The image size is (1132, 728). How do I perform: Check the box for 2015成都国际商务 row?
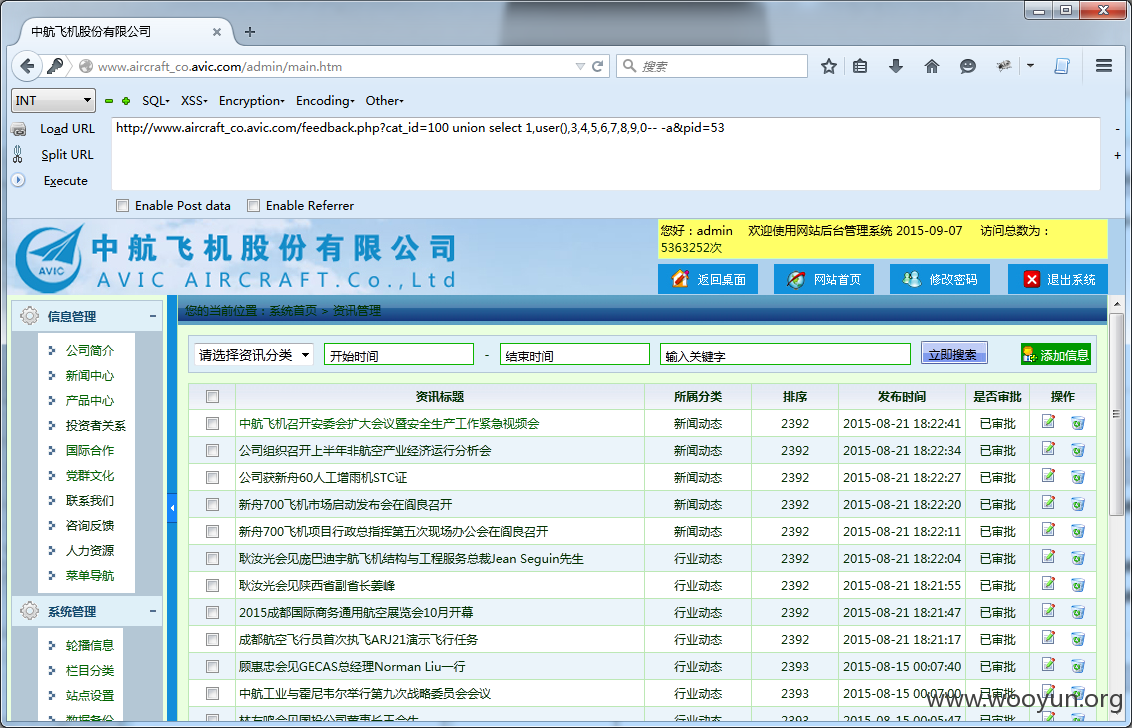click(x=212, y=612)
